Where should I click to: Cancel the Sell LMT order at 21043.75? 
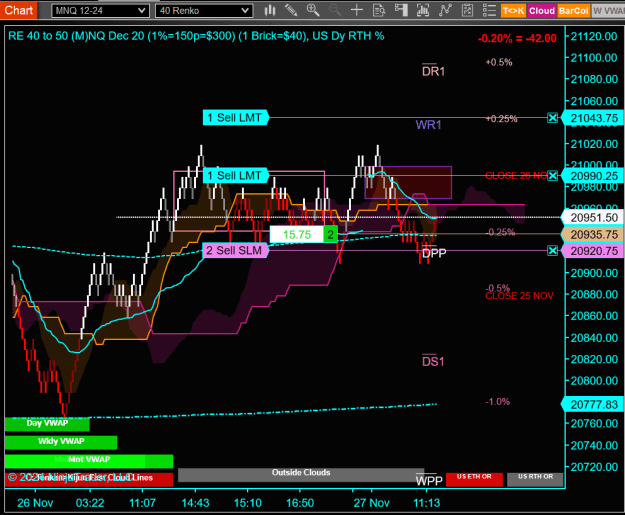pyautogui.click(x=552, y=118)
